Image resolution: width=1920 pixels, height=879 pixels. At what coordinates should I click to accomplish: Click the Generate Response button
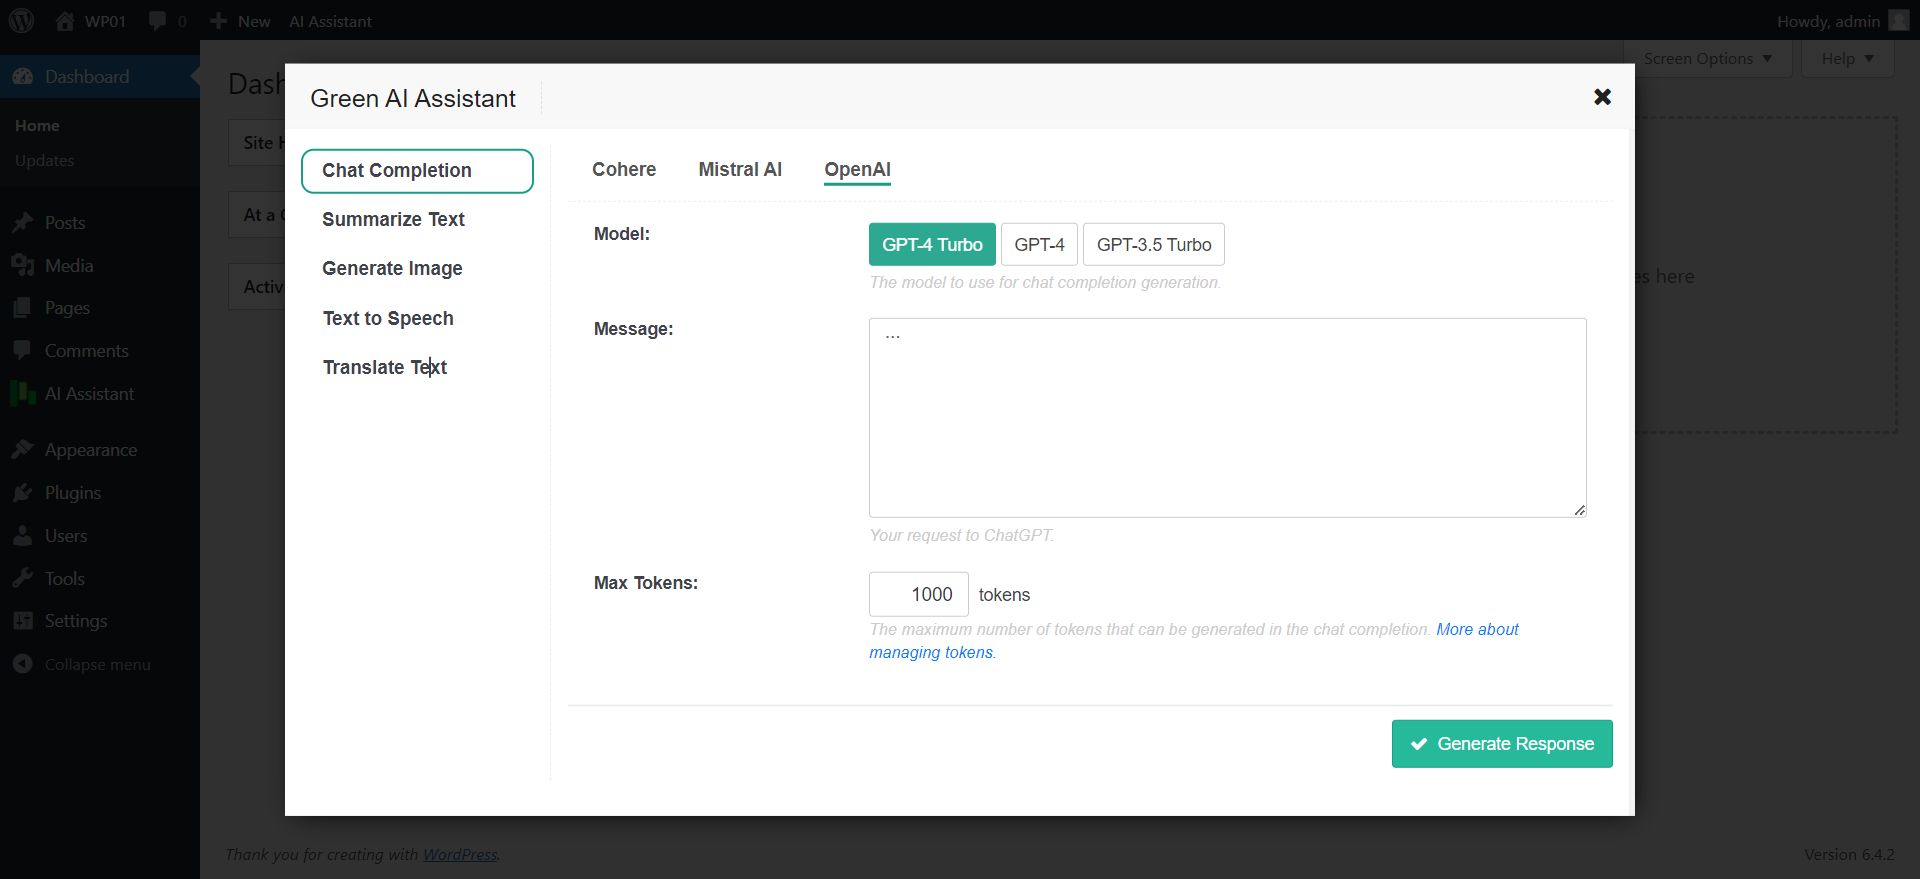1502,744
